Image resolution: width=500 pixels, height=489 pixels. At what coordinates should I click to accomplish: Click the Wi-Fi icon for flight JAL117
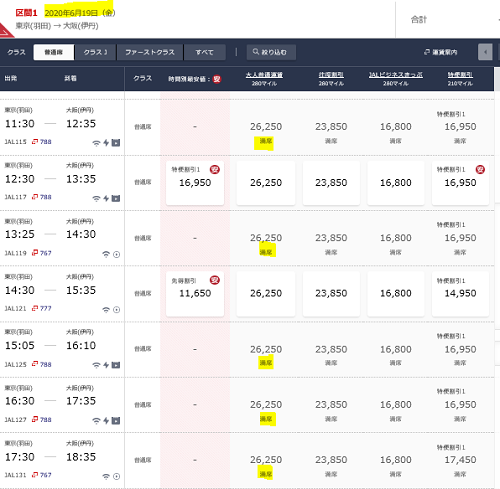pyautogui.click(x=96, y=199)
